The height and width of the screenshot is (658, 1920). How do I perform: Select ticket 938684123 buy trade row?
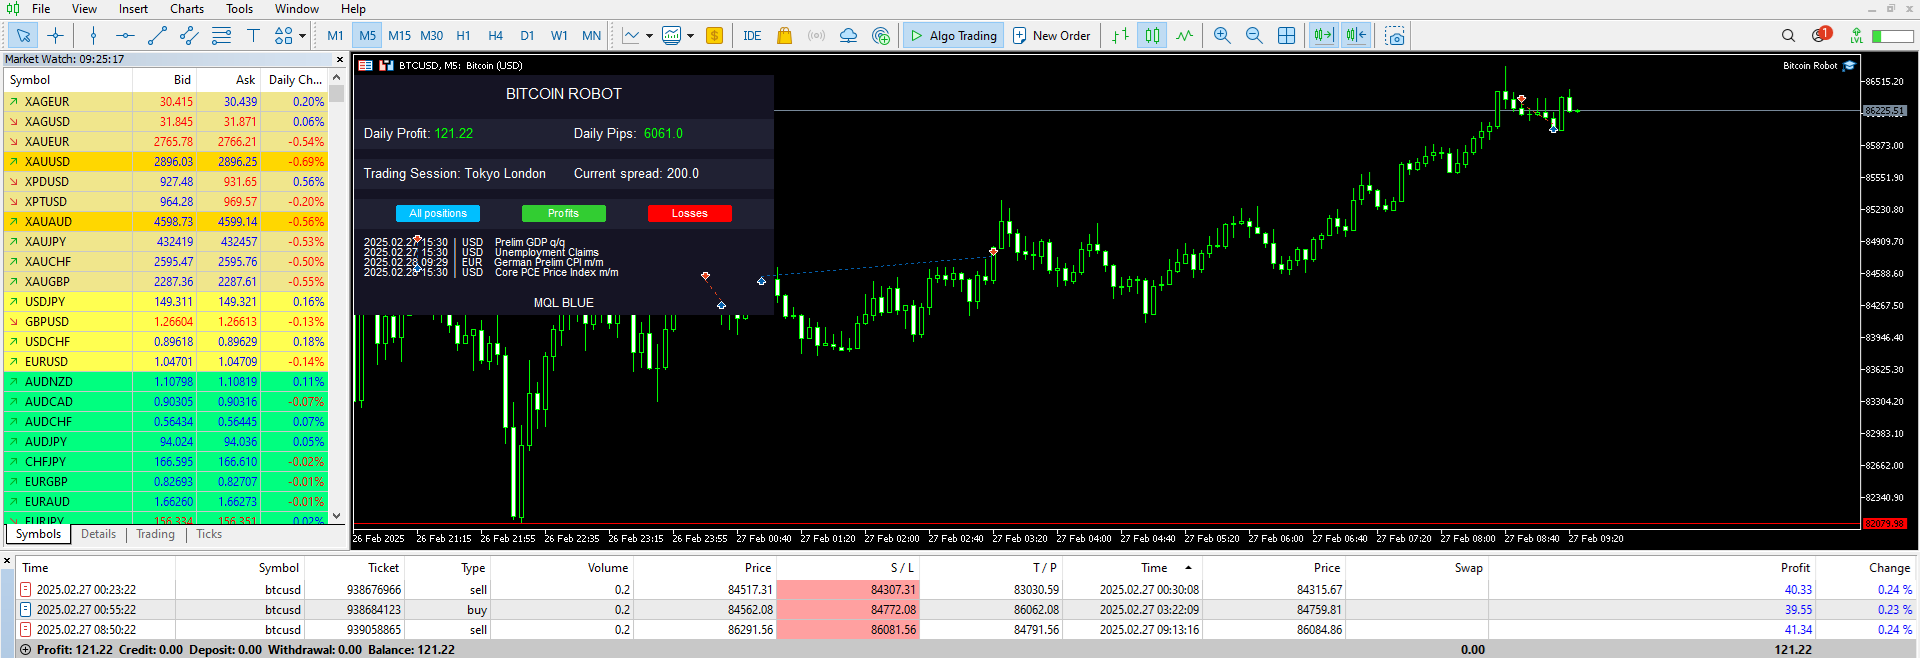point(967,609)
